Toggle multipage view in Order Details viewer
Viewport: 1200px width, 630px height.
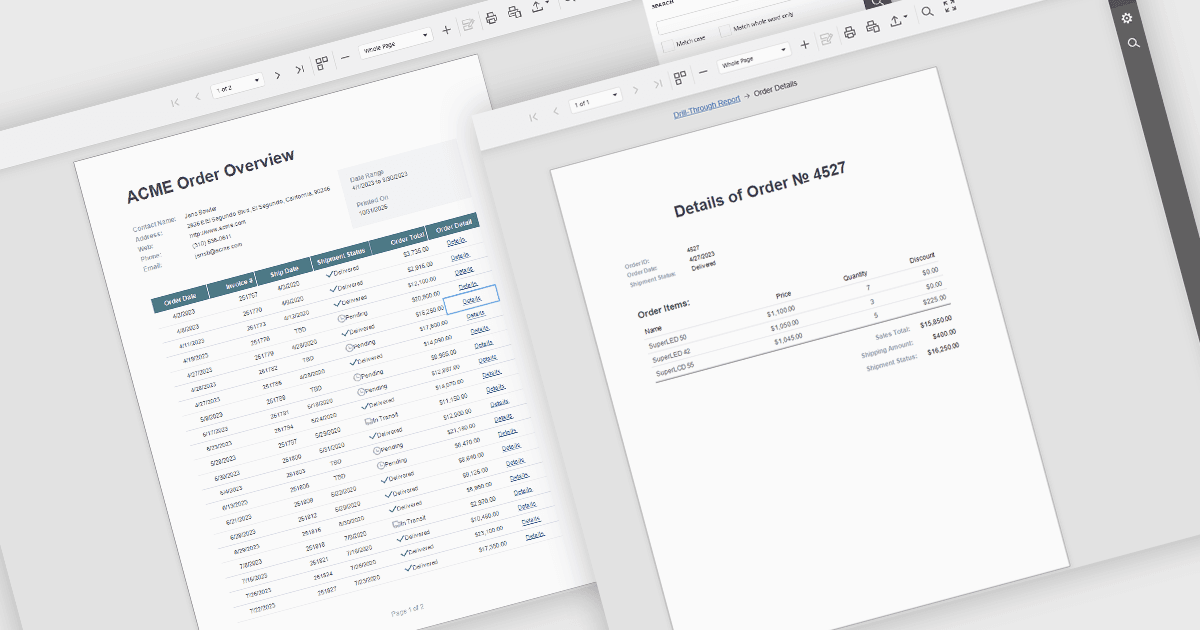(x=680, y=77)
